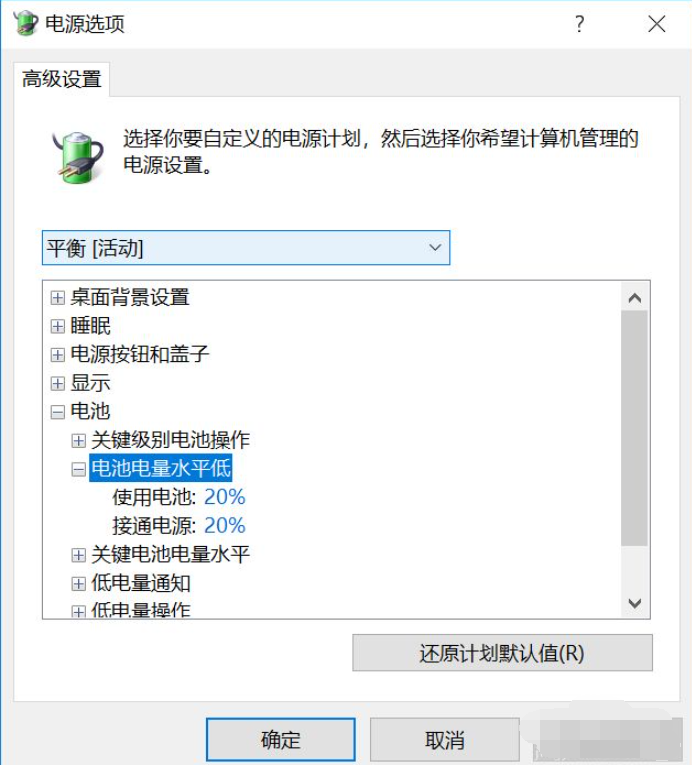The image size is (692, 765).
Task: Collapse 电池电量水平低 minus icon
Action: click(x=78, y=469)
